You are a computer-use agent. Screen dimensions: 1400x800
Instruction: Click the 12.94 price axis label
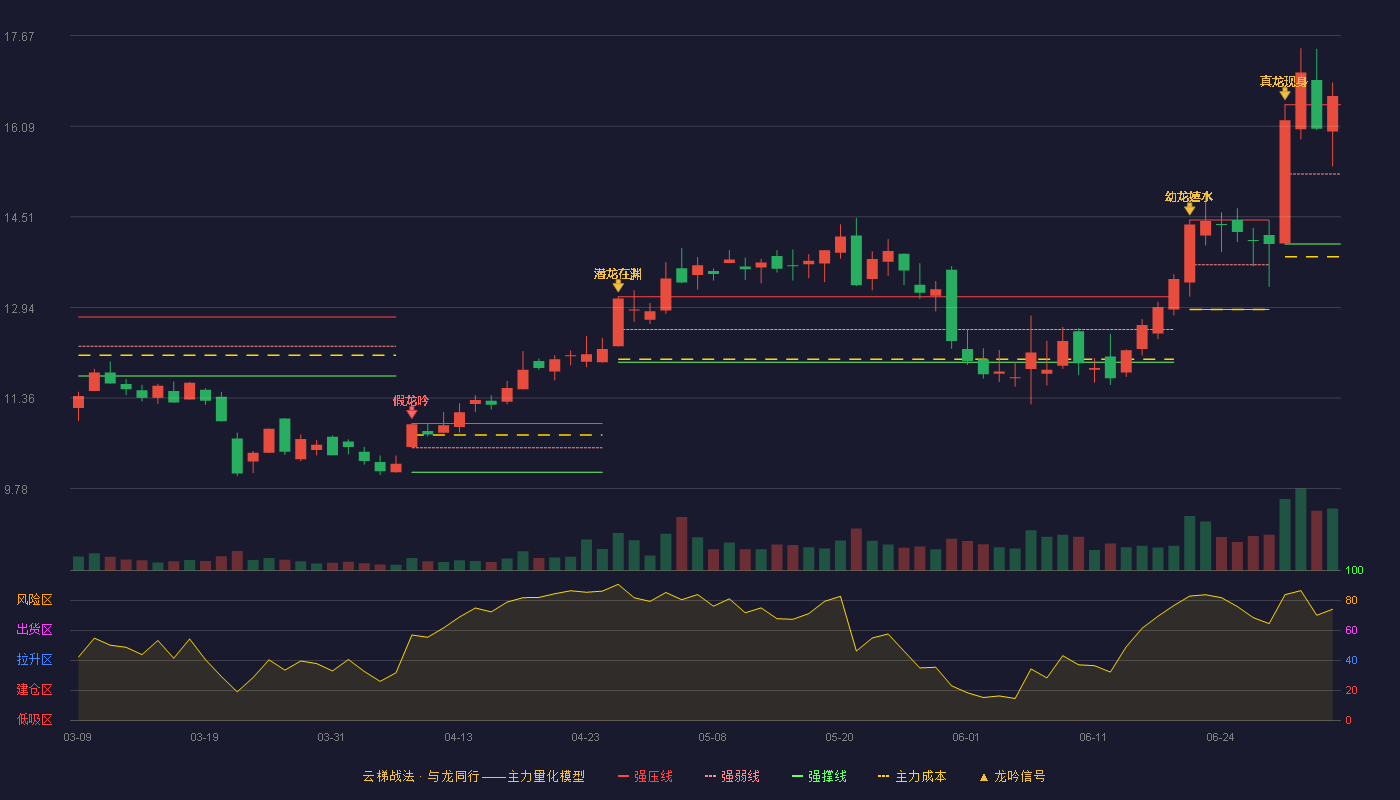pos(19,308)
